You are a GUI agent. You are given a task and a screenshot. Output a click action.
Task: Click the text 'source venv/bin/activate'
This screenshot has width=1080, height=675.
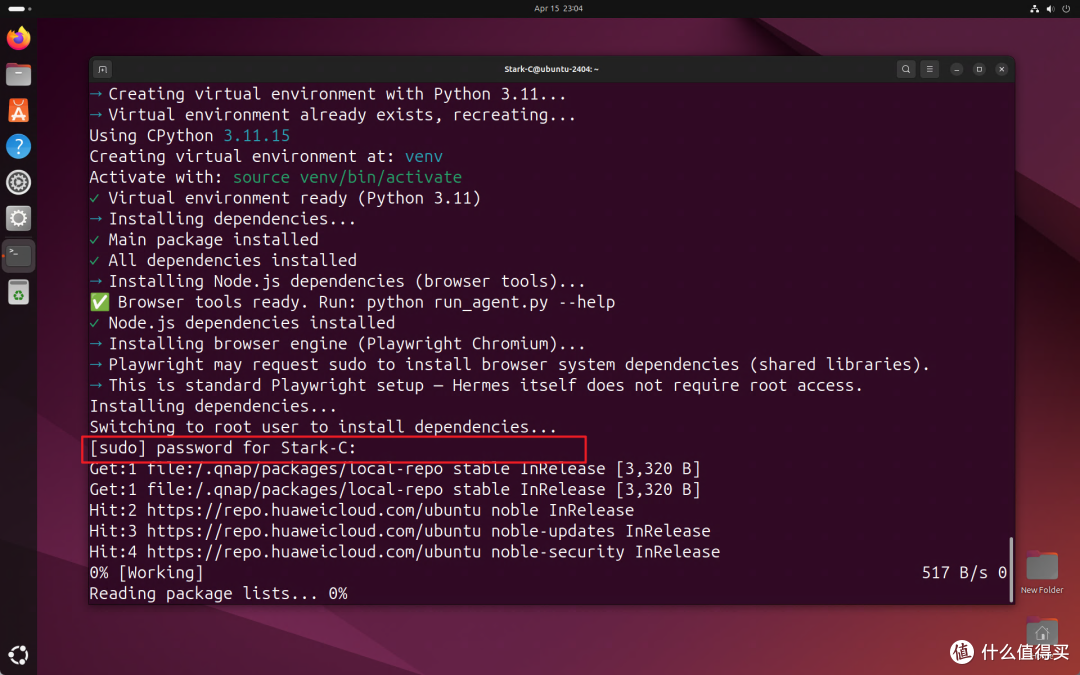(x=347, y=177)
